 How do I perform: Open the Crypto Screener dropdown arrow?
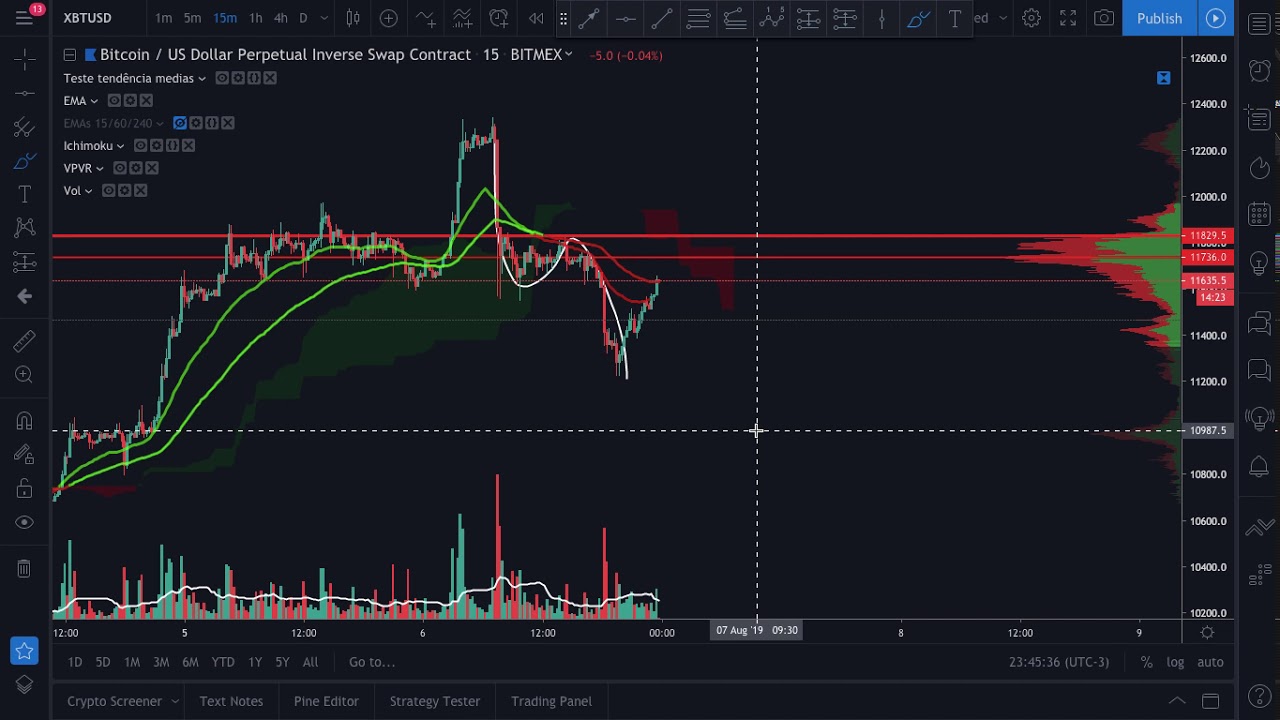click(x=174, y=701)
